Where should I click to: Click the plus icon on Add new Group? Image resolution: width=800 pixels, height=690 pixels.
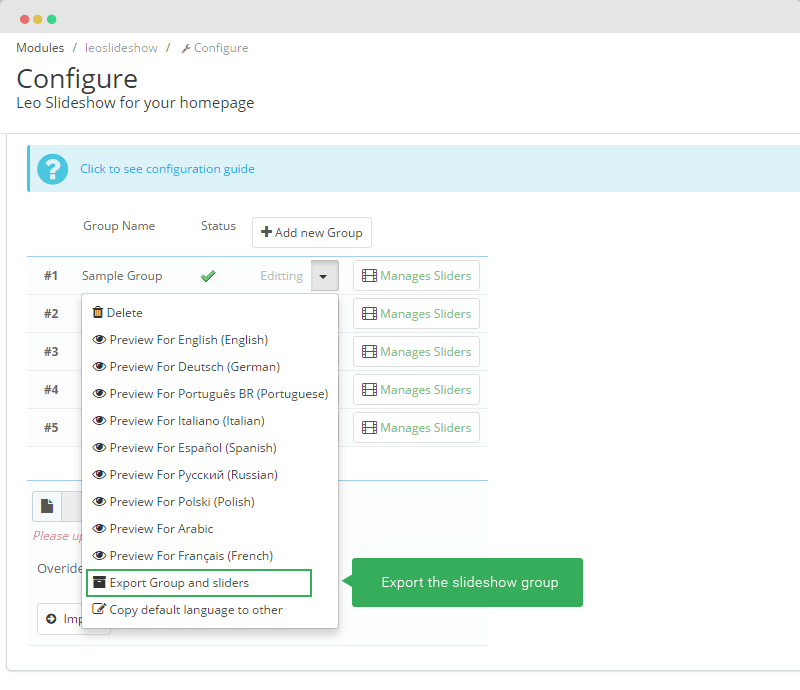[266, 232]
